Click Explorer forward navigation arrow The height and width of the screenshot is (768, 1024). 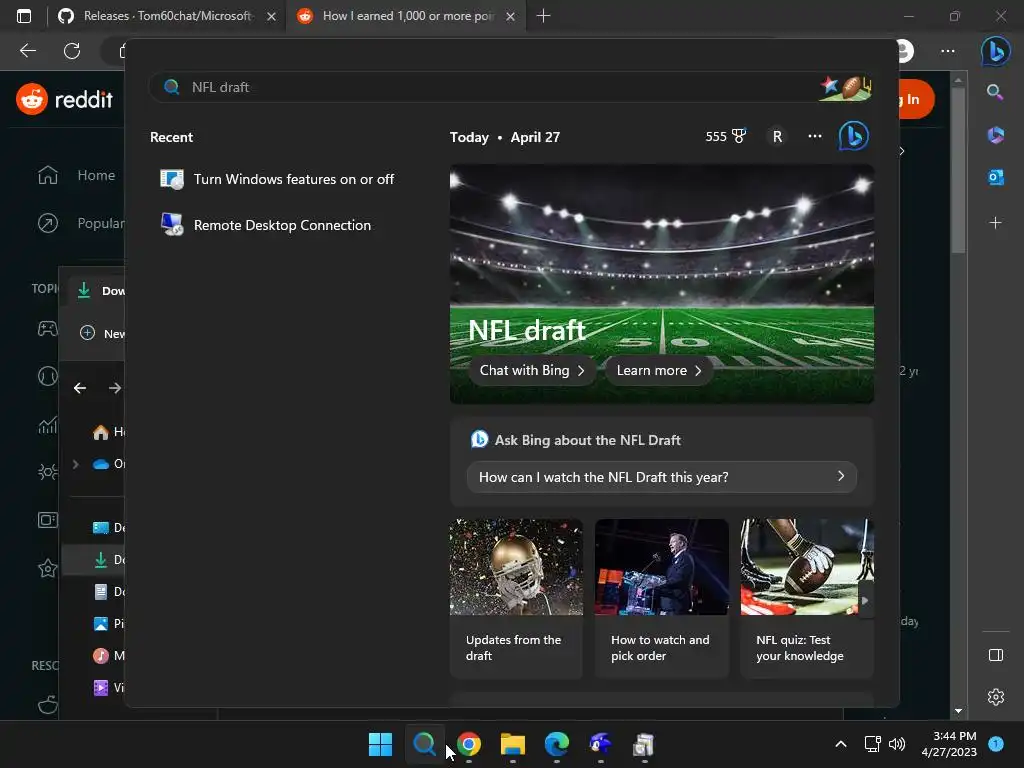point(115,388)
